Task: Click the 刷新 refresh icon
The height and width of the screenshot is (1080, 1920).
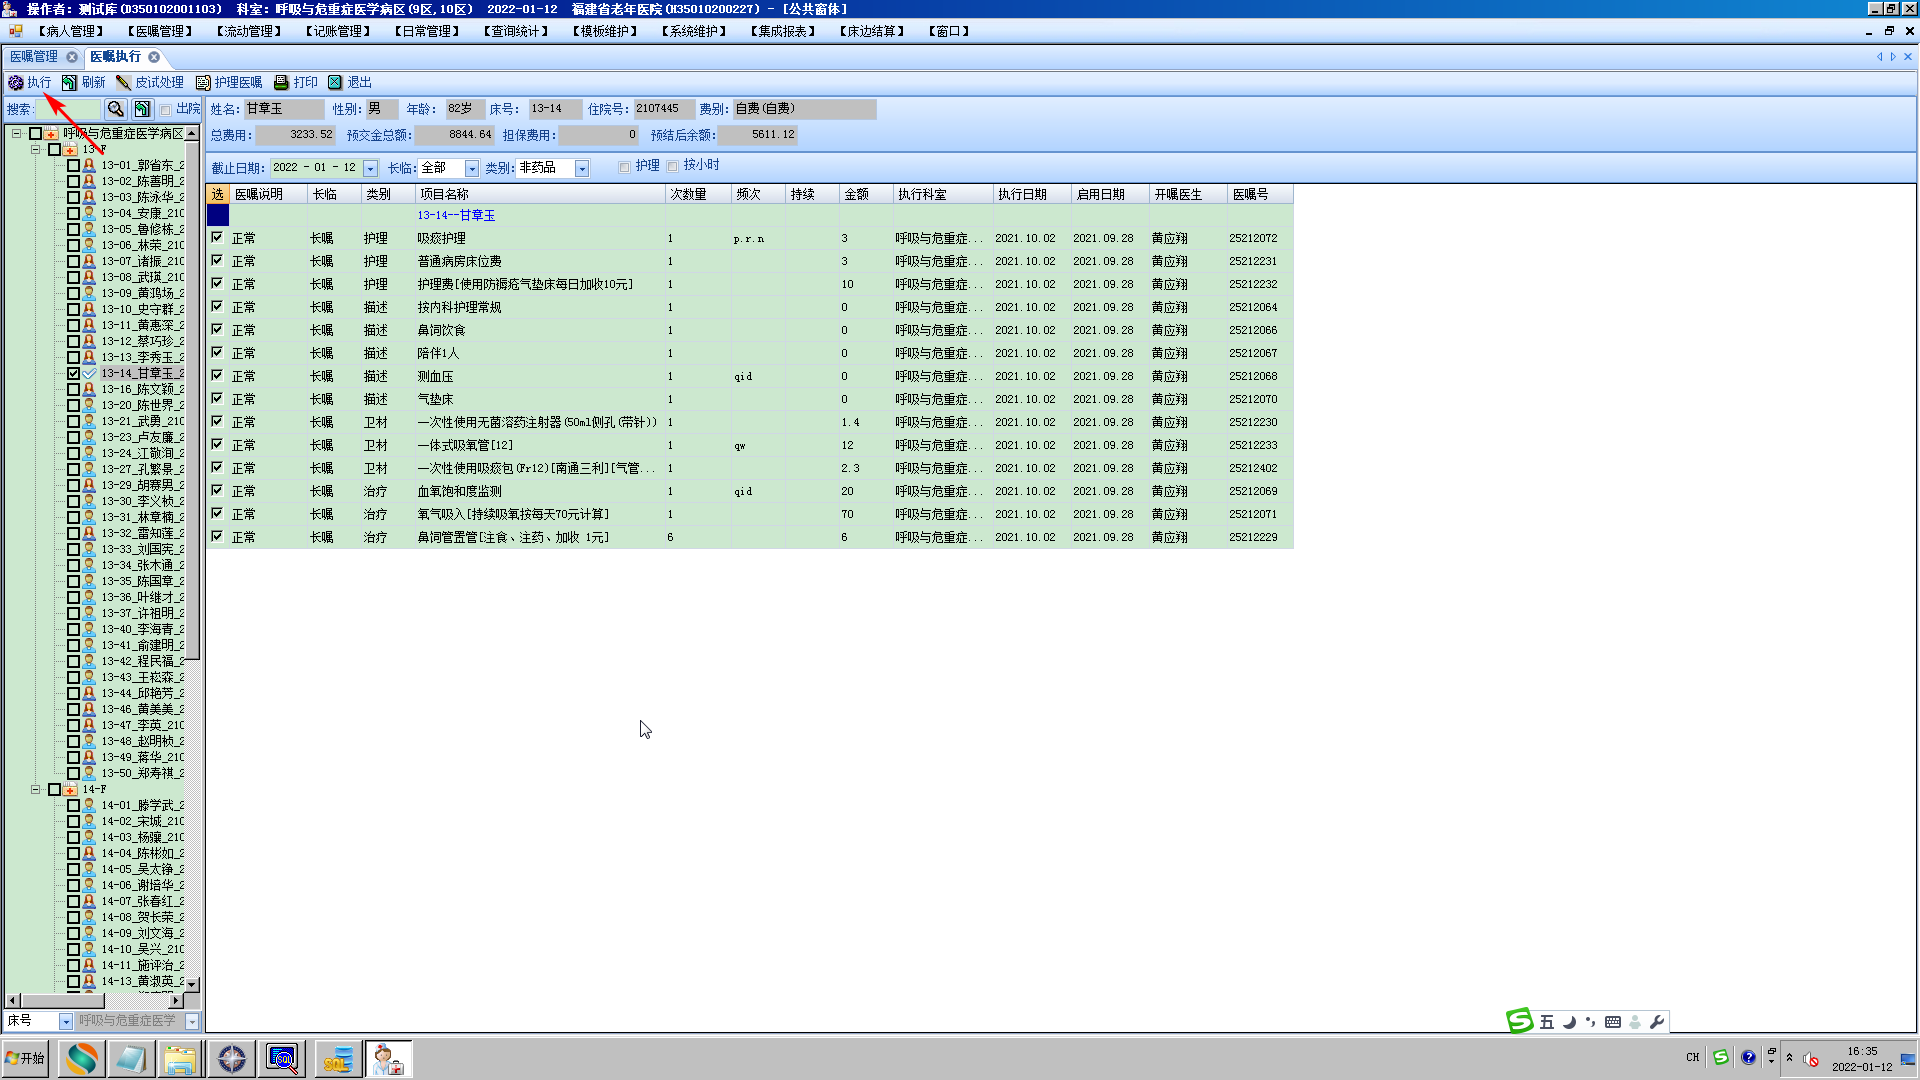Action: (69, 83)
